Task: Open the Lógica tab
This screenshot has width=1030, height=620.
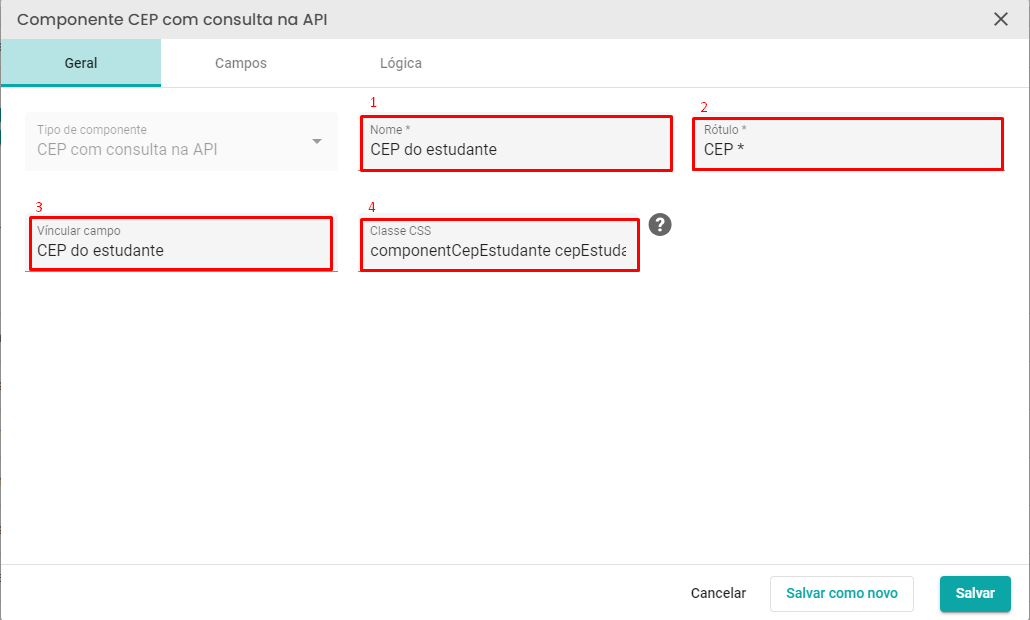Action: [x=401, y=63]
